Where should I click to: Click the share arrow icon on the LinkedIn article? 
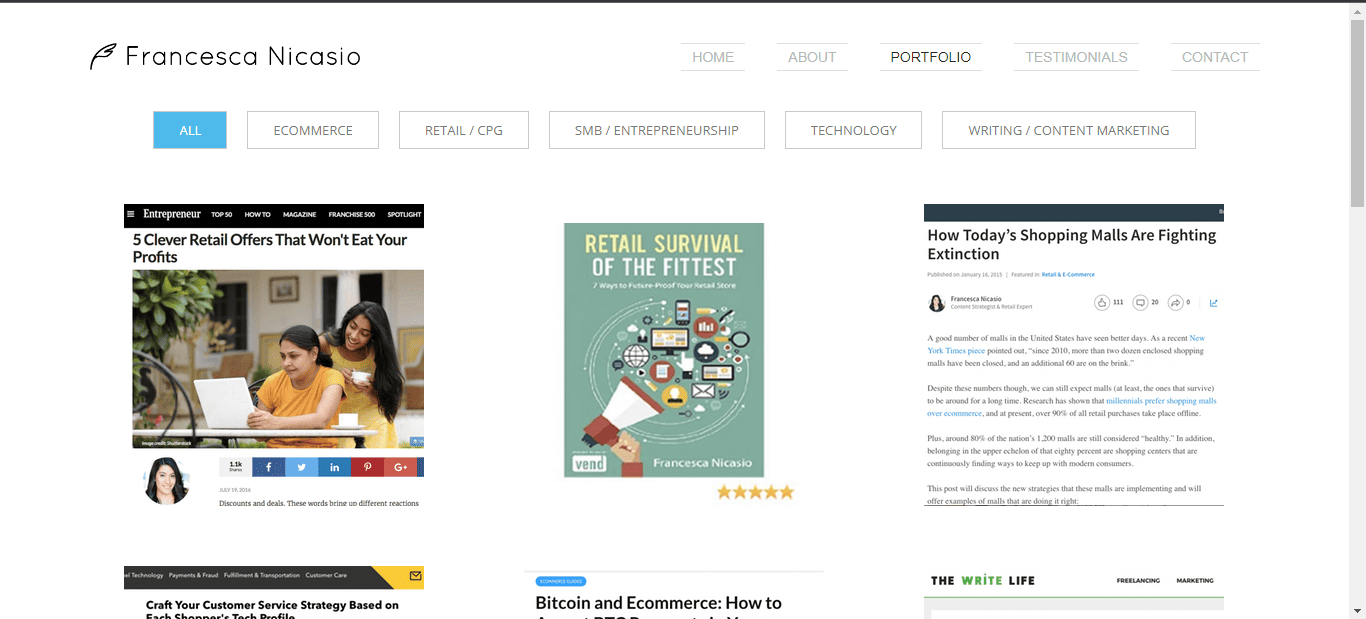tap(1176, 302)
